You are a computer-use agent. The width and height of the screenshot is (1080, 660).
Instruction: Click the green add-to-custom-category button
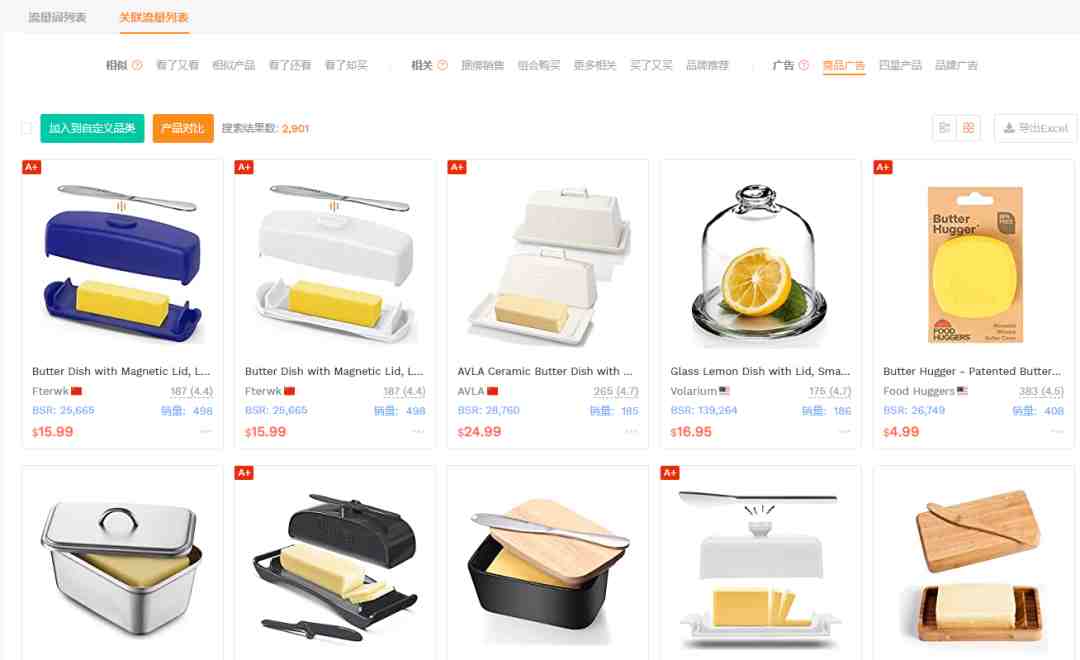click(x=92, y=128)
